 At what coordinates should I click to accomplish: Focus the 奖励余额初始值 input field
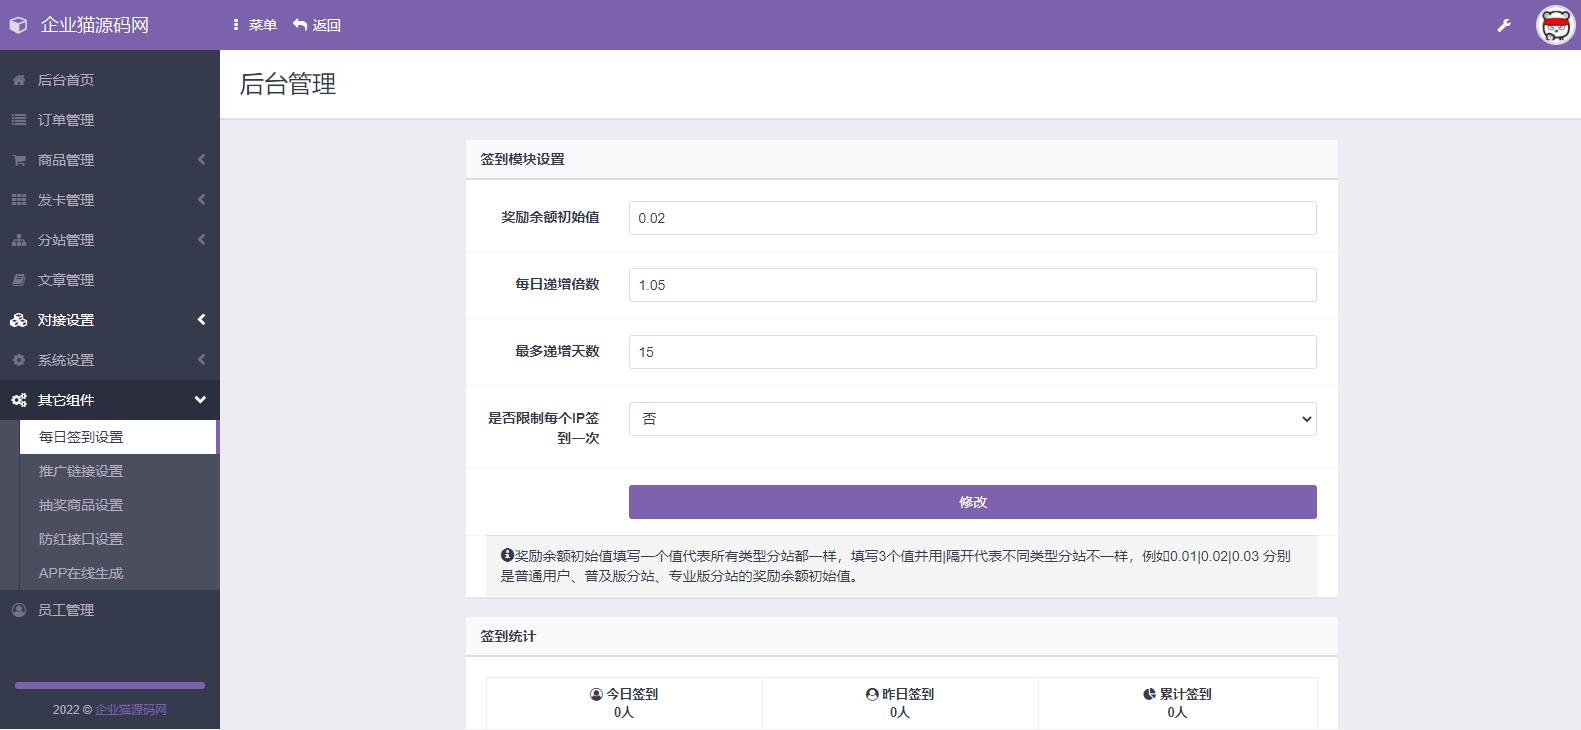click(x=972, y=218)
